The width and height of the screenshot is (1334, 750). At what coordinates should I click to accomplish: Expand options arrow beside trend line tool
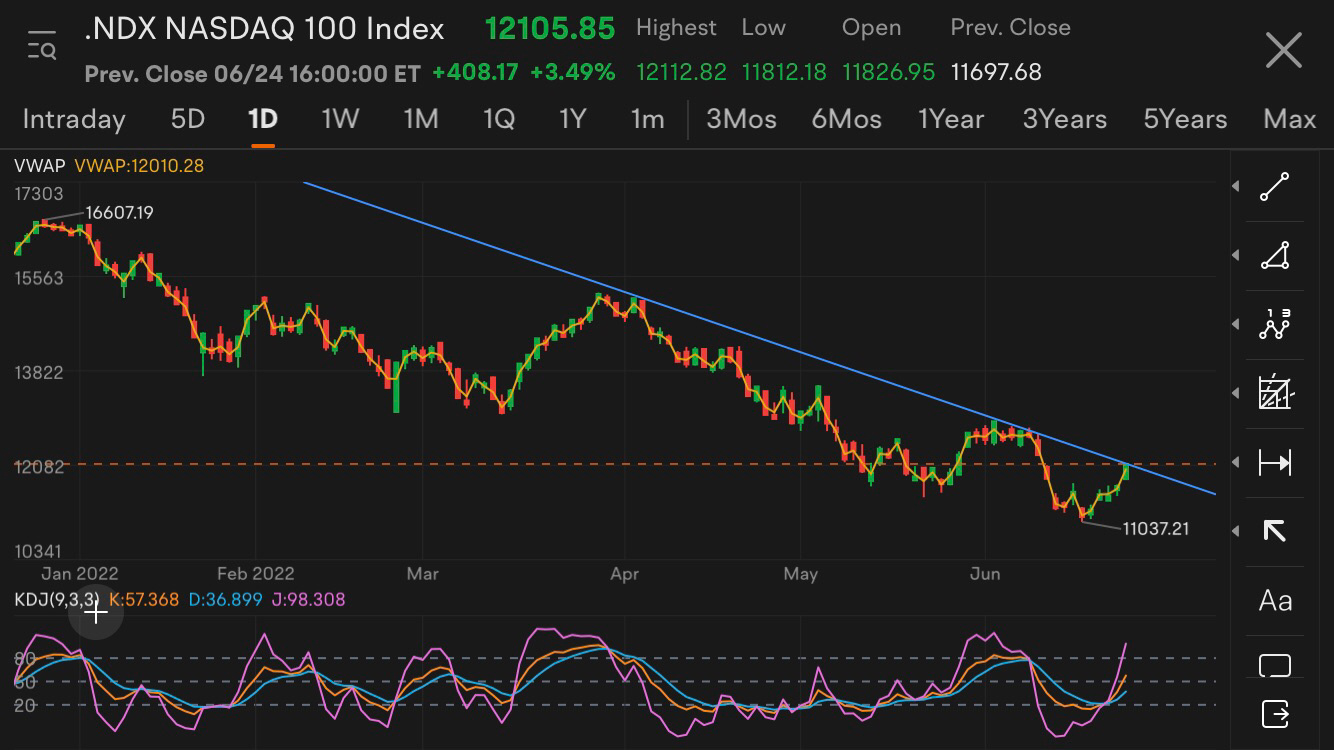point(1237,187)
